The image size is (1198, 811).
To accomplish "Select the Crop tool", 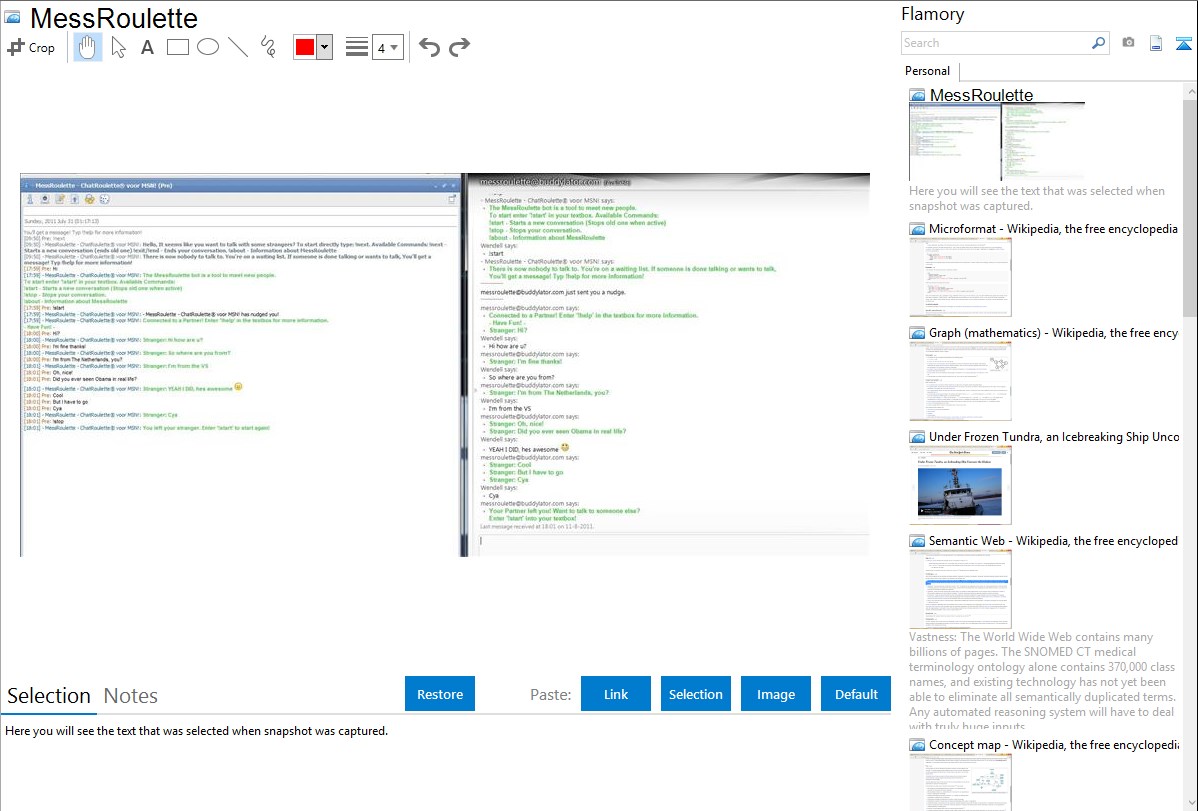I will click(x=31, y=47).
